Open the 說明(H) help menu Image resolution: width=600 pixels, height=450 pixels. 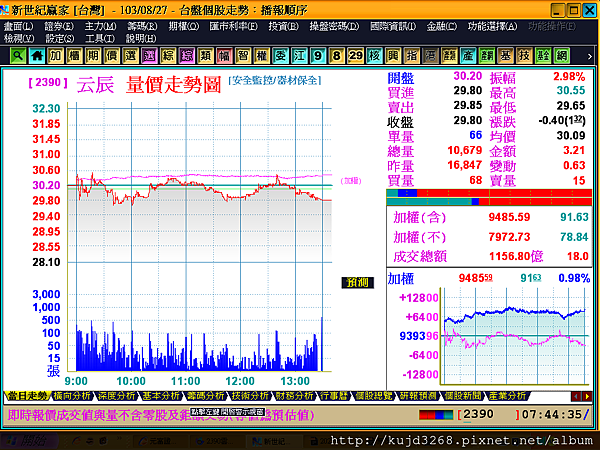(141, 39)
